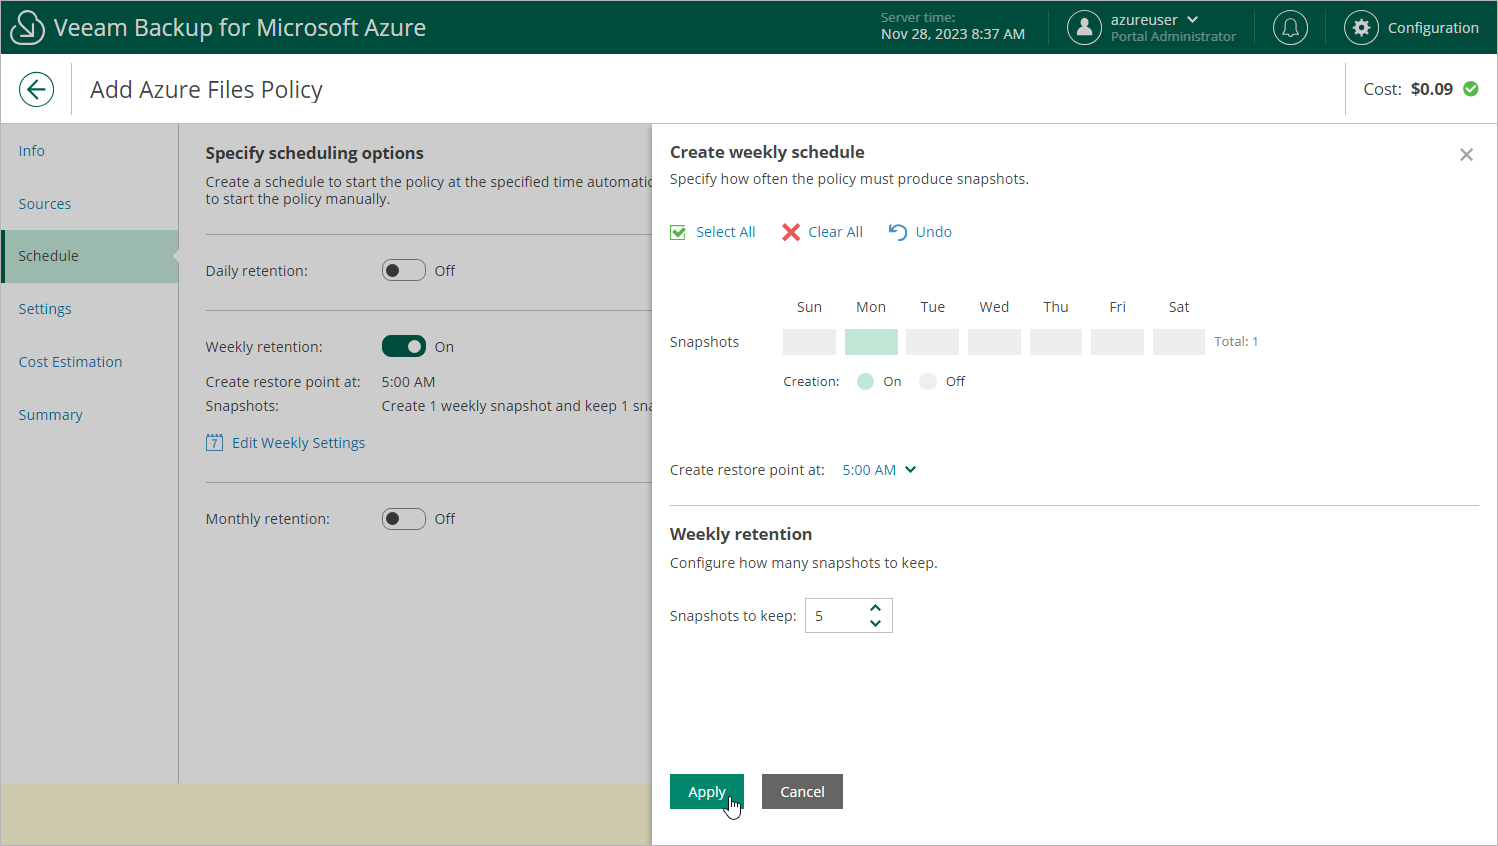The image size is (1498, 846).
Task: Enable the Monthly retention switch
Action: point(404,519)
